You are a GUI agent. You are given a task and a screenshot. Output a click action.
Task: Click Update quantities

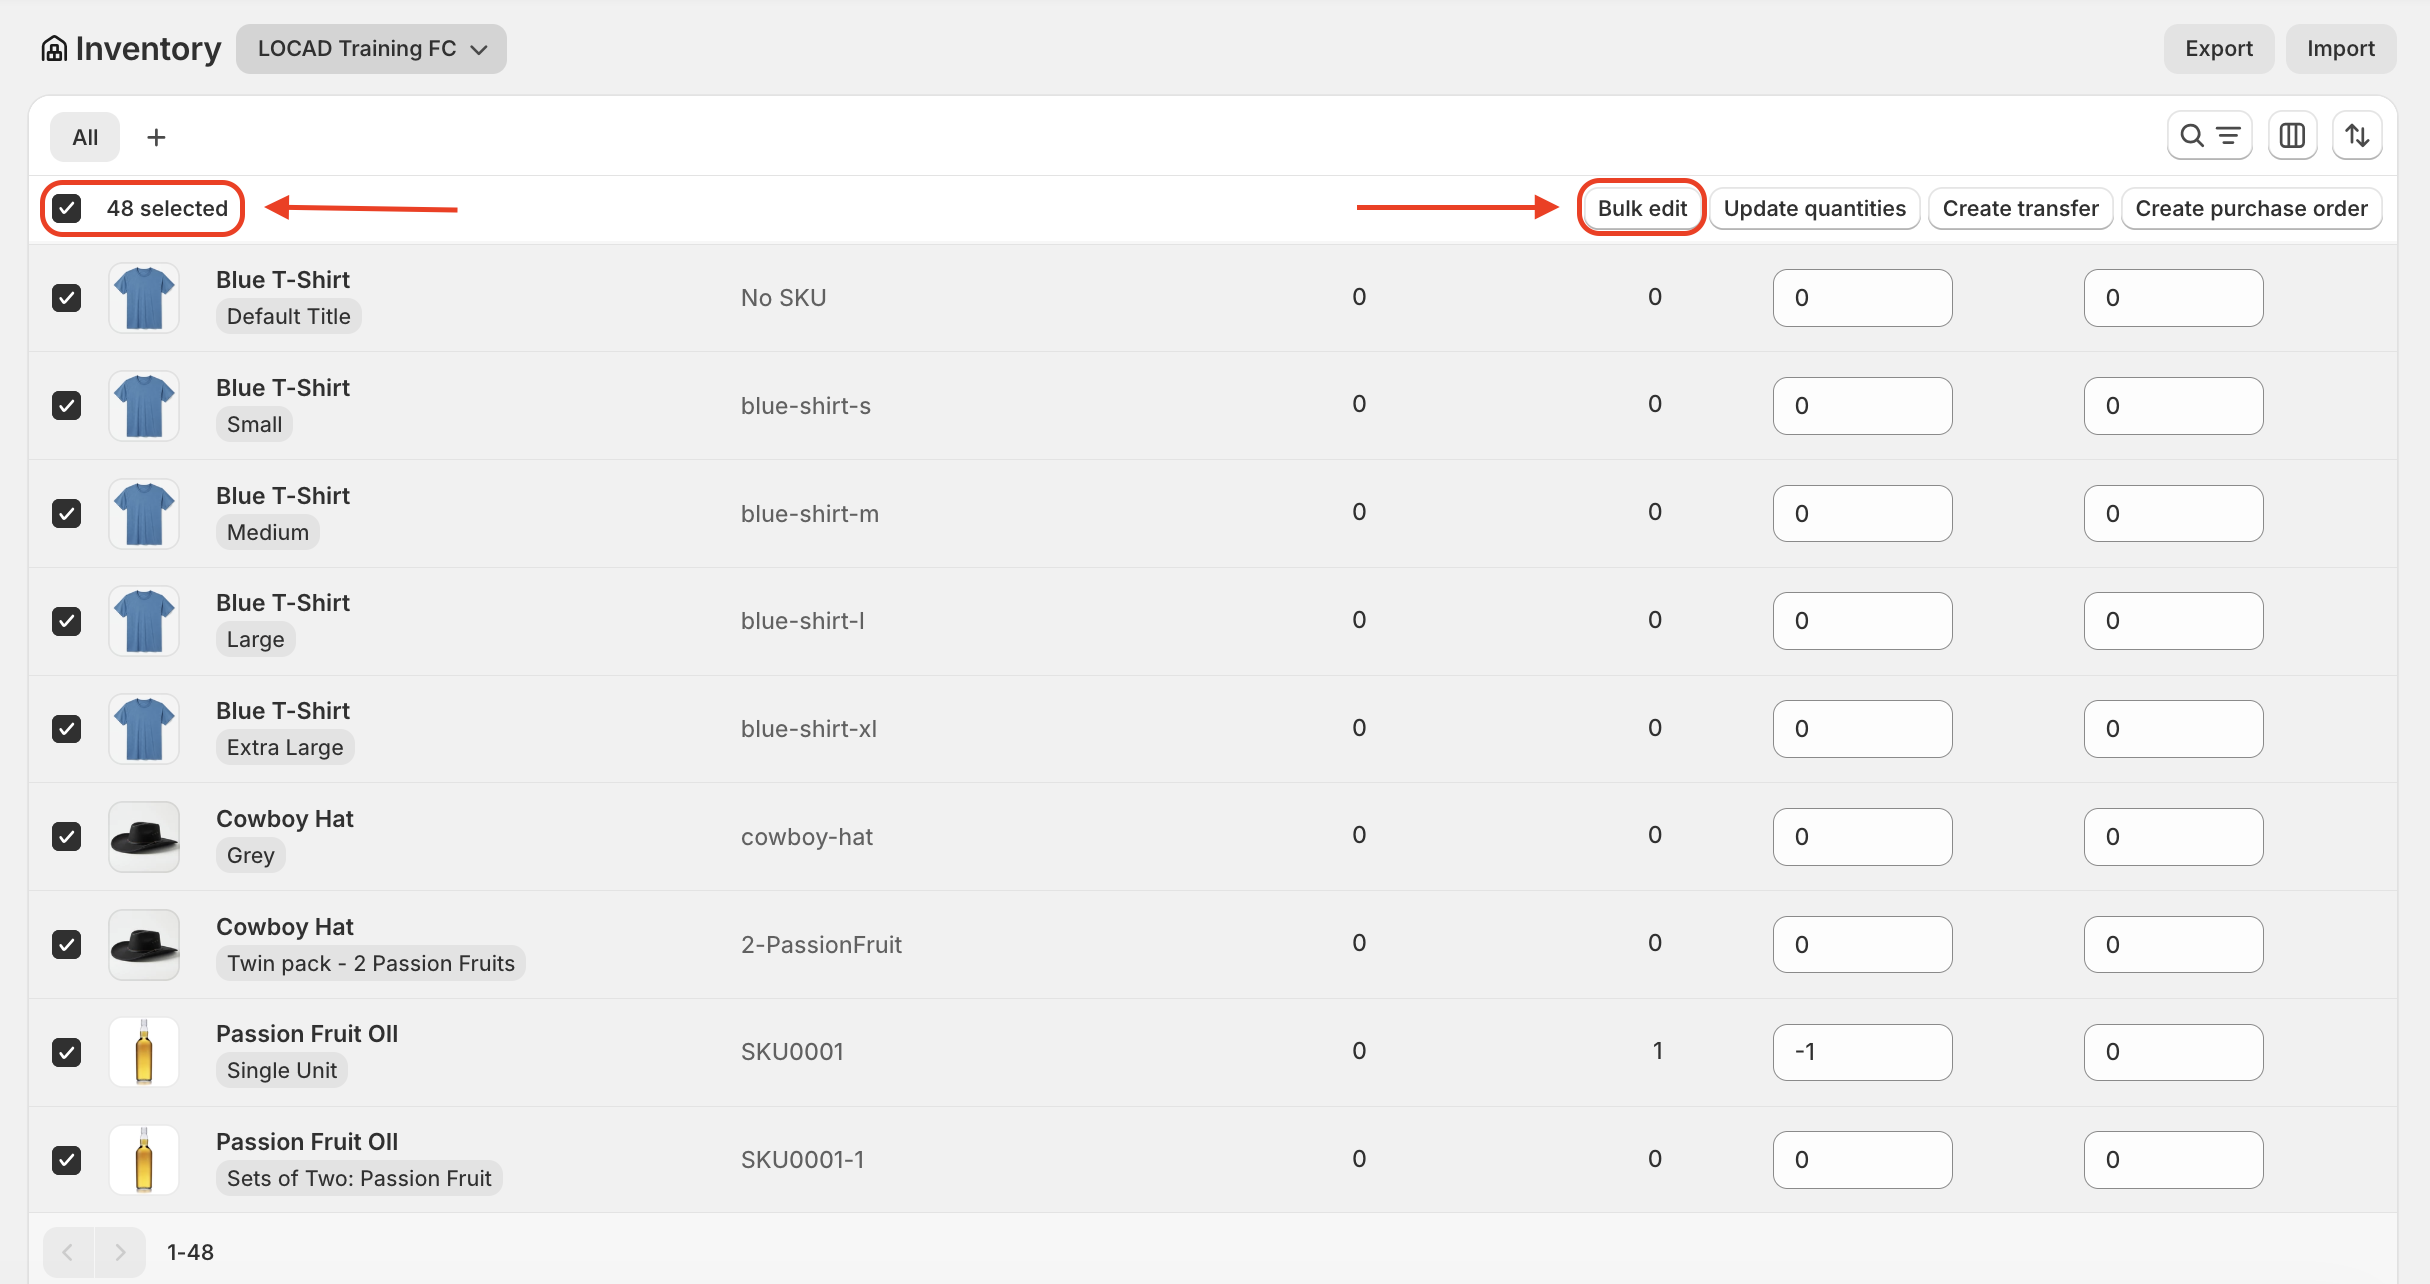(1814, 208)
